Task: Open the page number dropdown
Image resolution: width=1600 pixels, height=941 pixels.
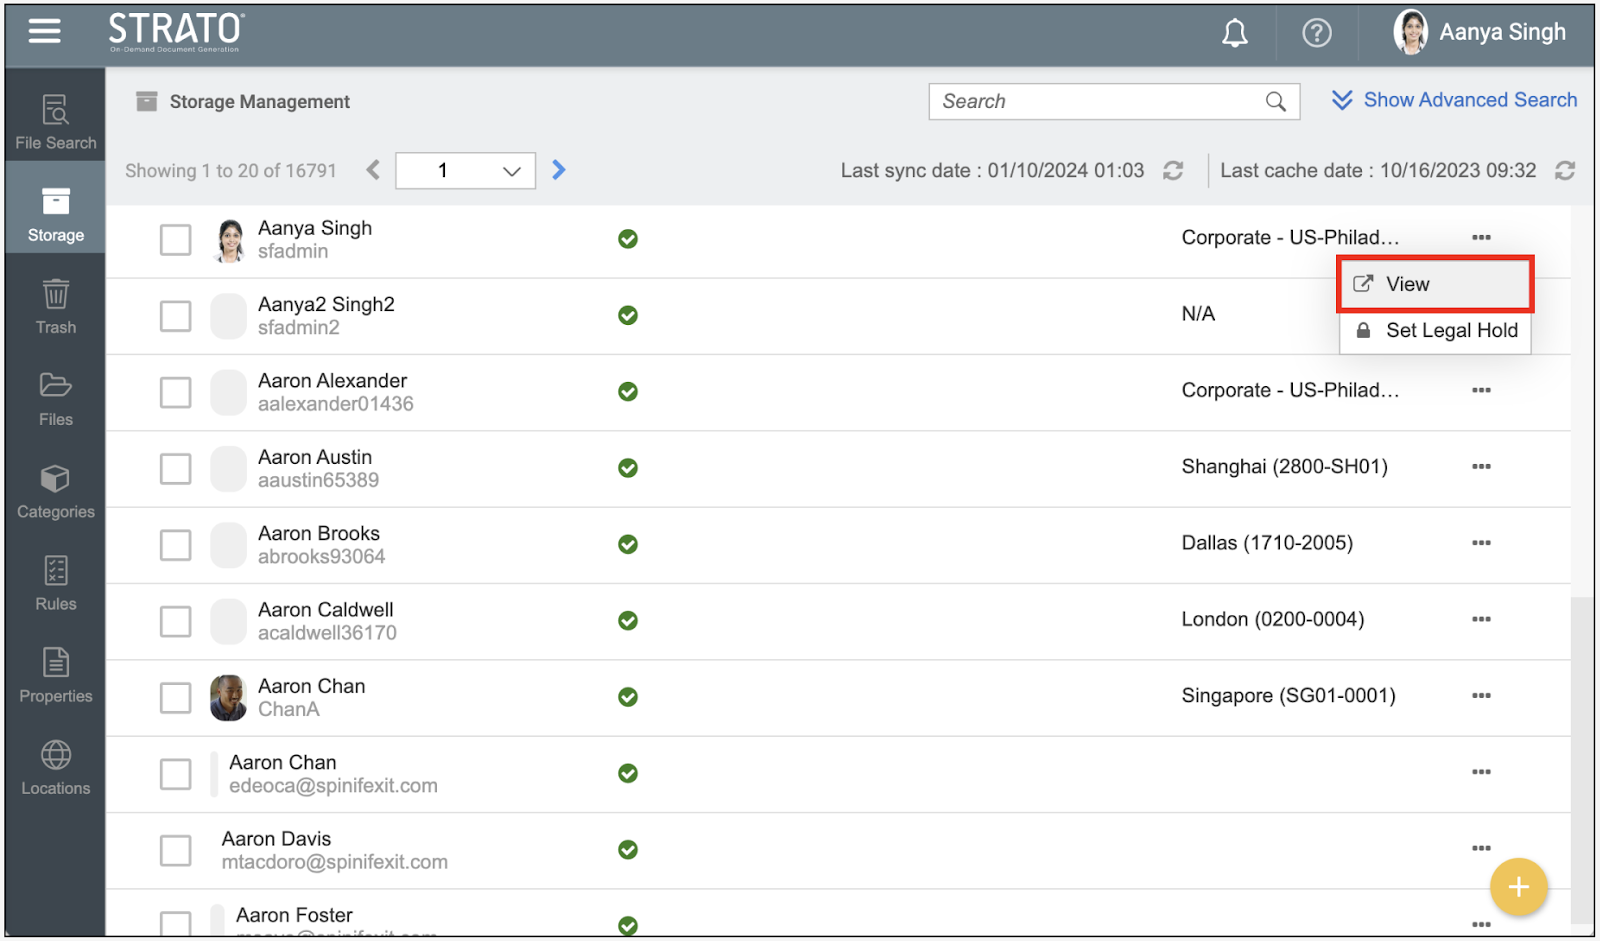Action: [x=466, y=171]
